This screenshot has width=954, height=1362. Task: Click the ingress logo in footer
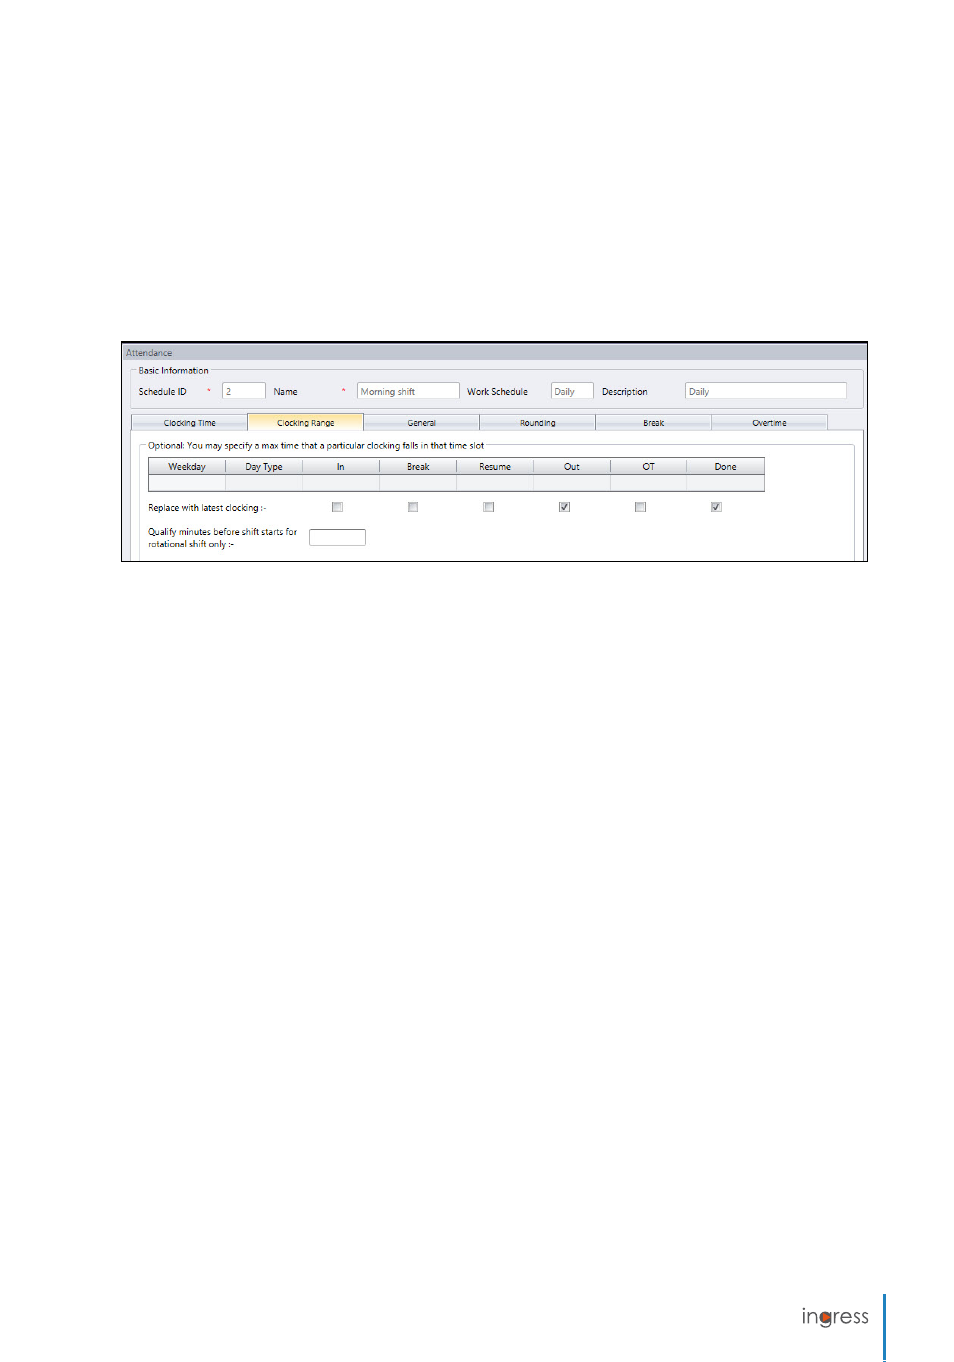pyautogui.click(x=835, y=1317)
